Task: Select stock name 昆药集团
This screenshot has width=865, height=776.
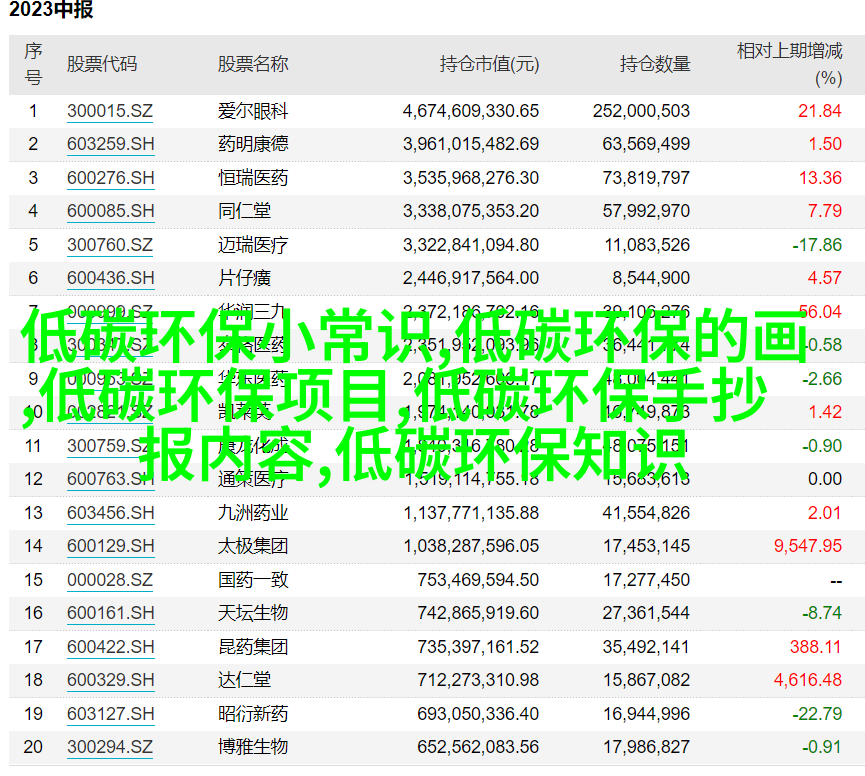Action: point(253,647)
